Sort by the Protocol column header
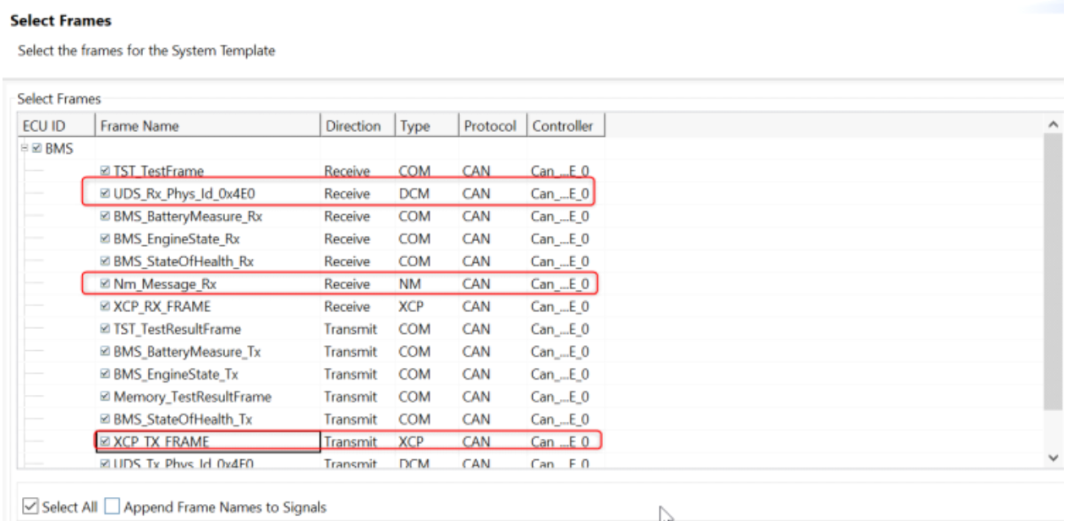Image resolution: width=1080 pixels, height=521 pixels. (x=493, y=126)
